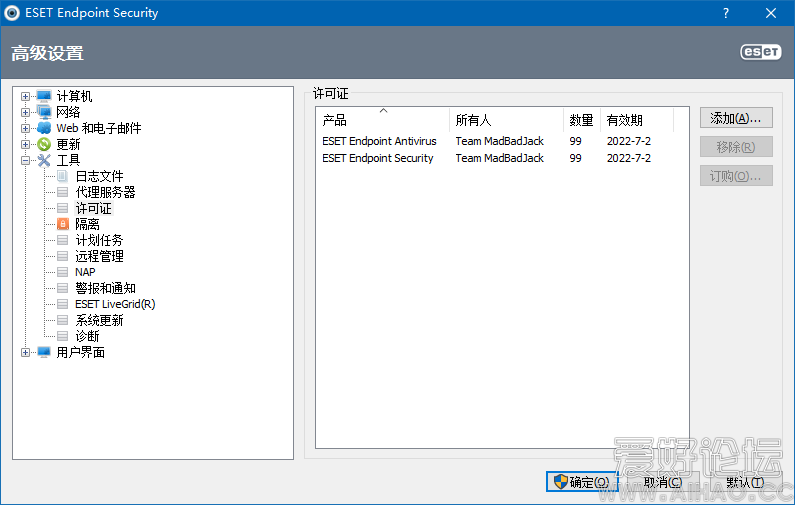The height and width of the screenshot is (505, 795).
Task: Click the orange 隔离 quarantine icon
Action: pyautogui.click(x=63, y=224)
